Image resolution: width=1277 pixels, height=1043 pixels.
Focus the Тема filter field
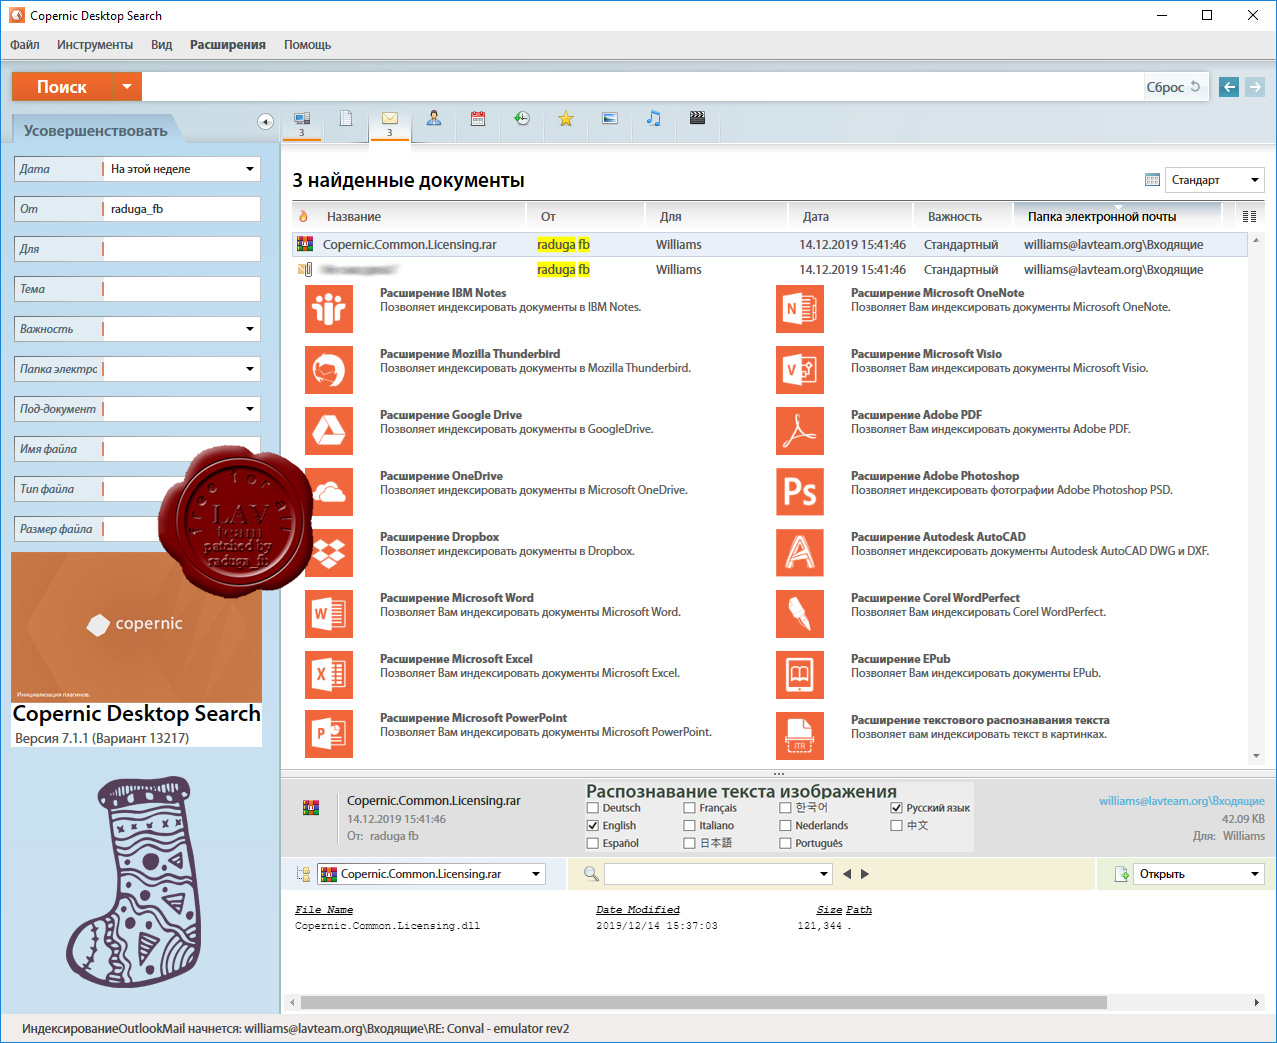(182, 289)
